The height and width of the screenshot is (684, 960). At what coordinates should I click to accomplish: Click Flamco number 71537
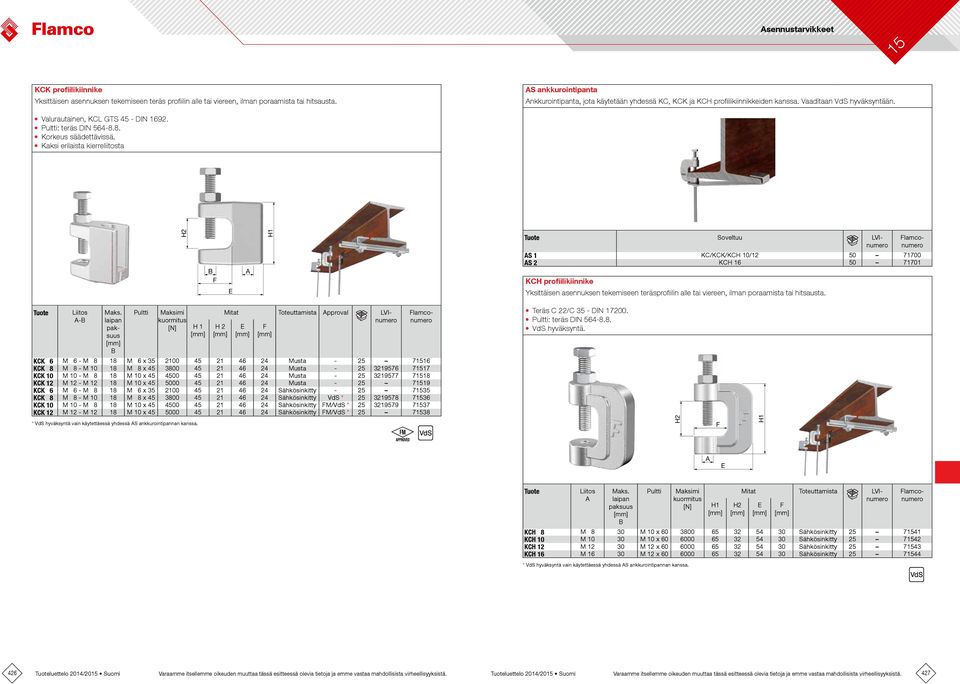[421, 405]
